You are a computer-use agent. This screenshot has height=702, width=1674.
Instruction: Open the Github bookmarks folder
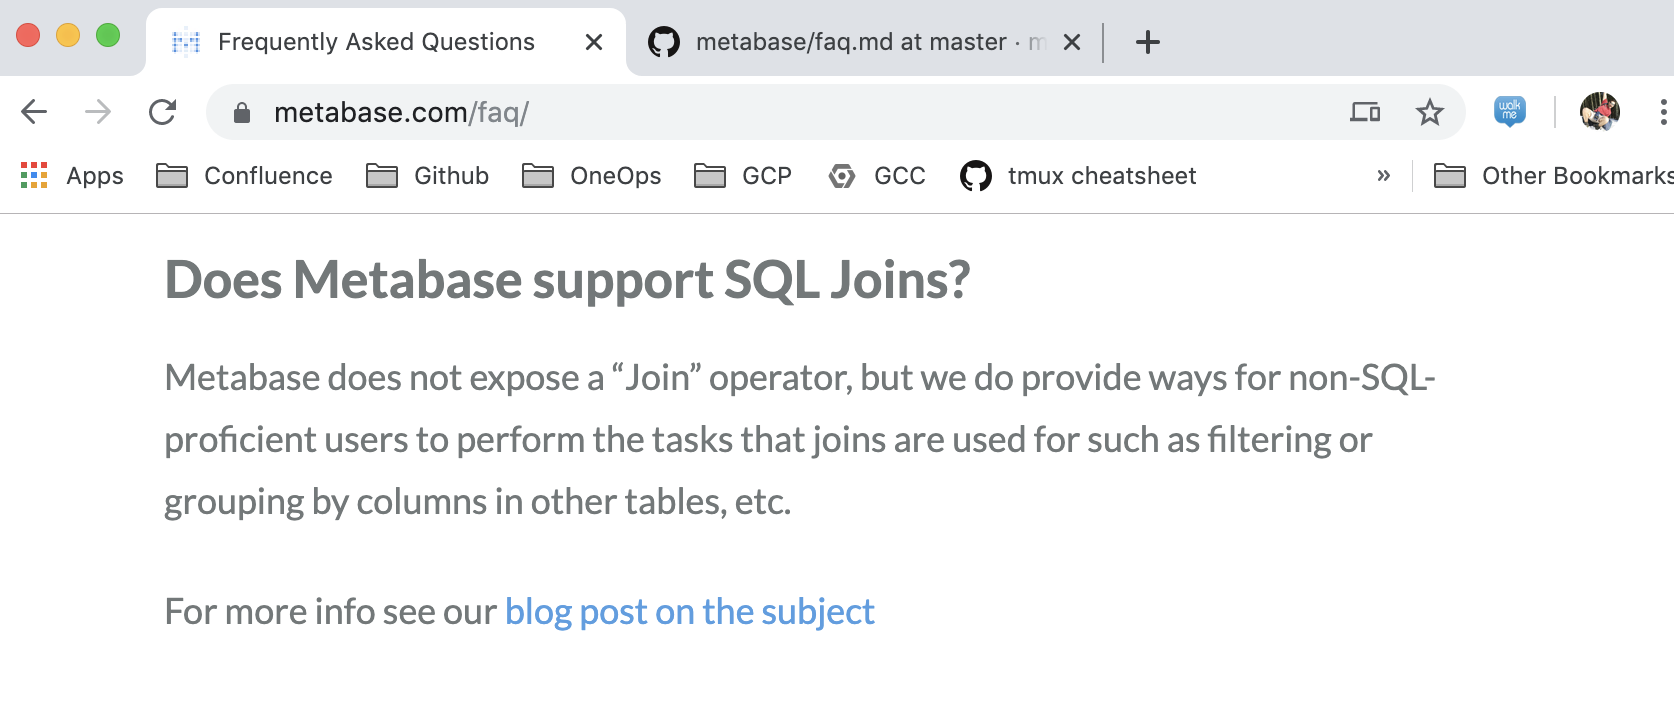(x=427, y=175)
